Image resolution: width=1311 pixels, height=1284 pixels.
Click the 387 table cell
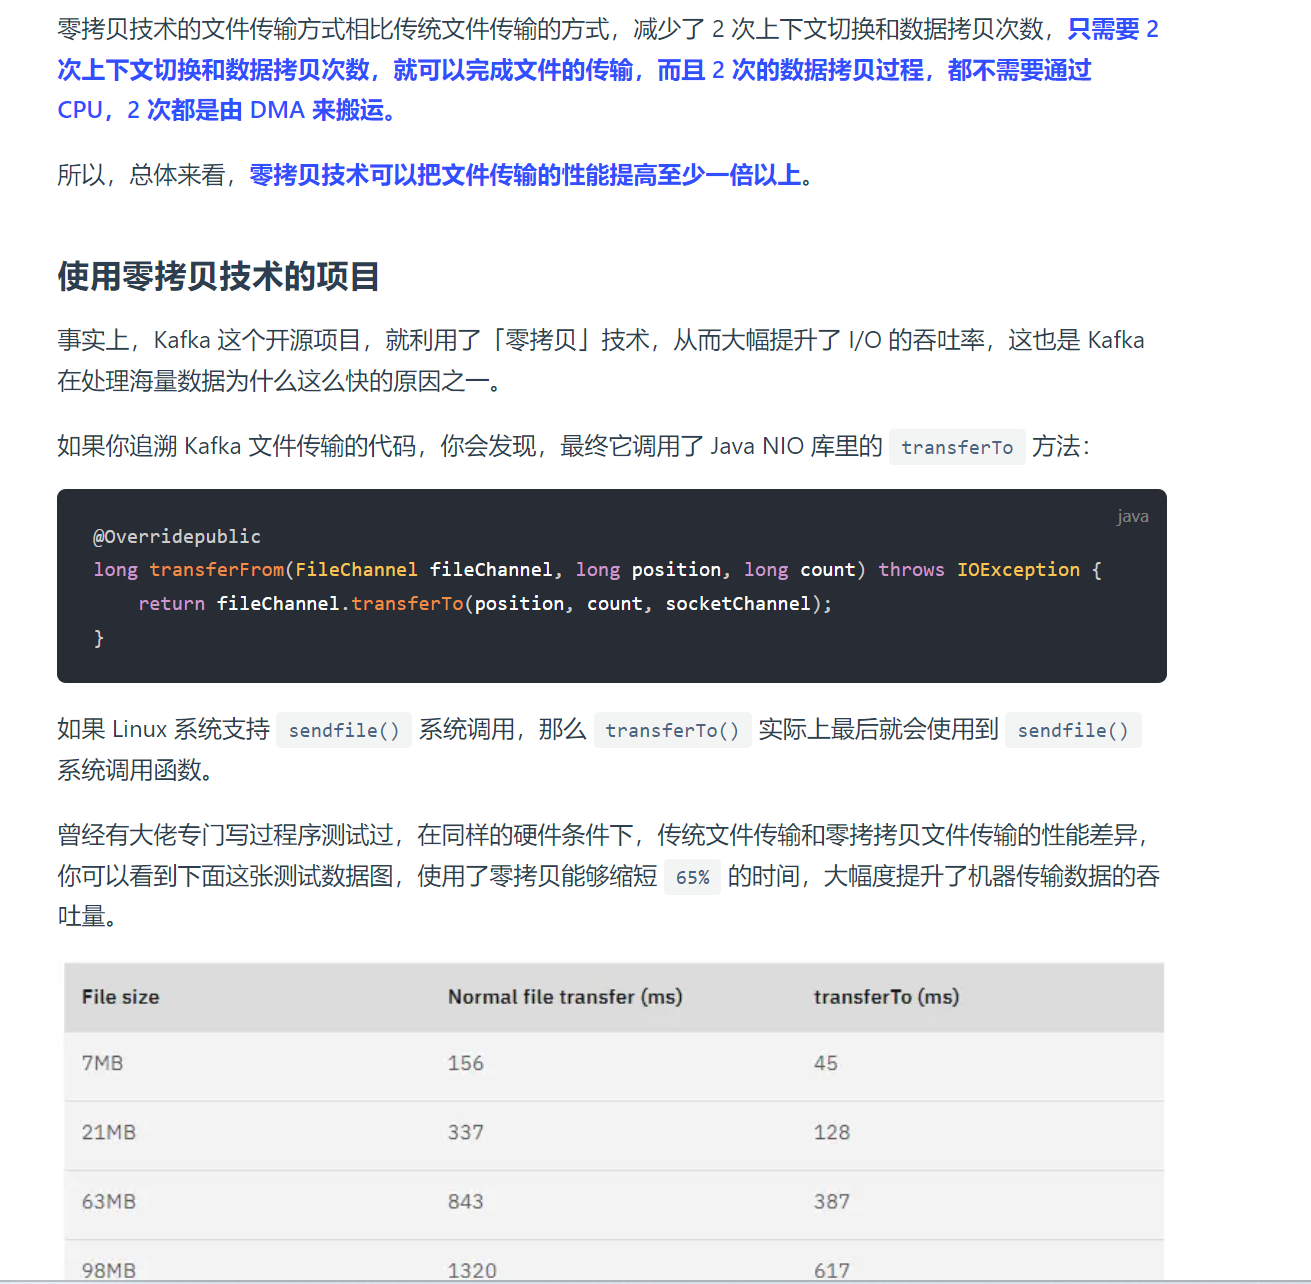[831, 1201]
